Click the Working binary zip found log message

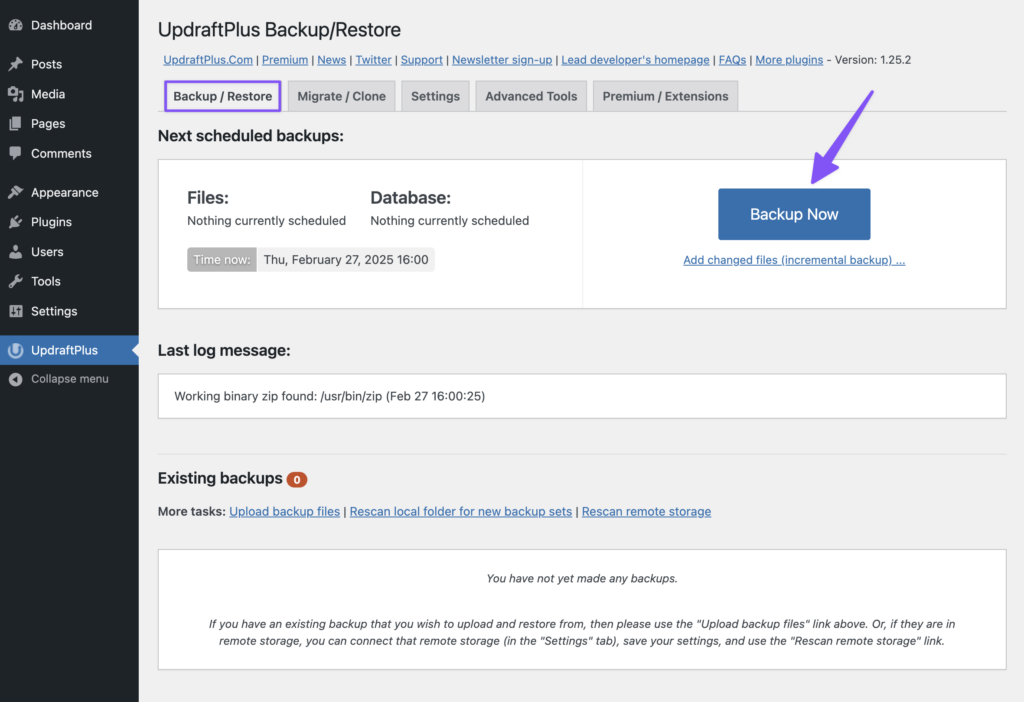tap(330, 396)
